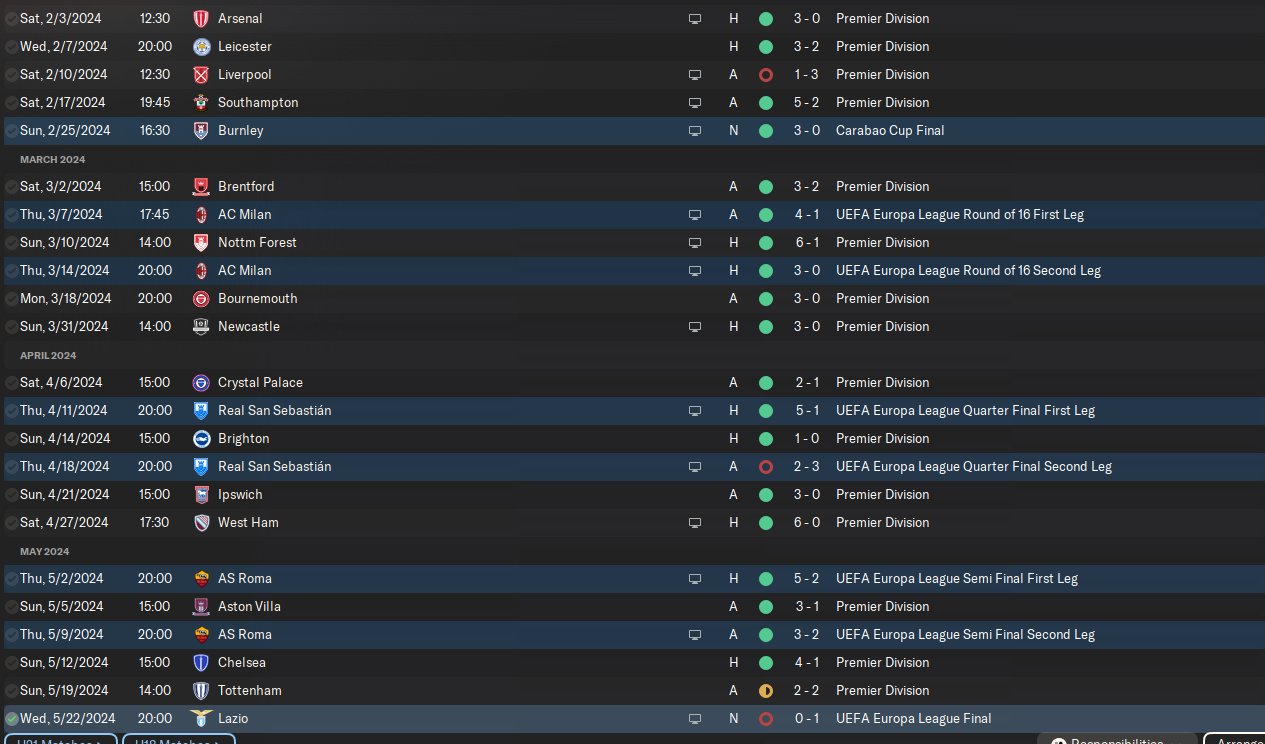1265x744 pixels.
Task: Click the green check mark beside Wed, 5/22/2024
Action: pyautogui.click(x=11, y=718)
